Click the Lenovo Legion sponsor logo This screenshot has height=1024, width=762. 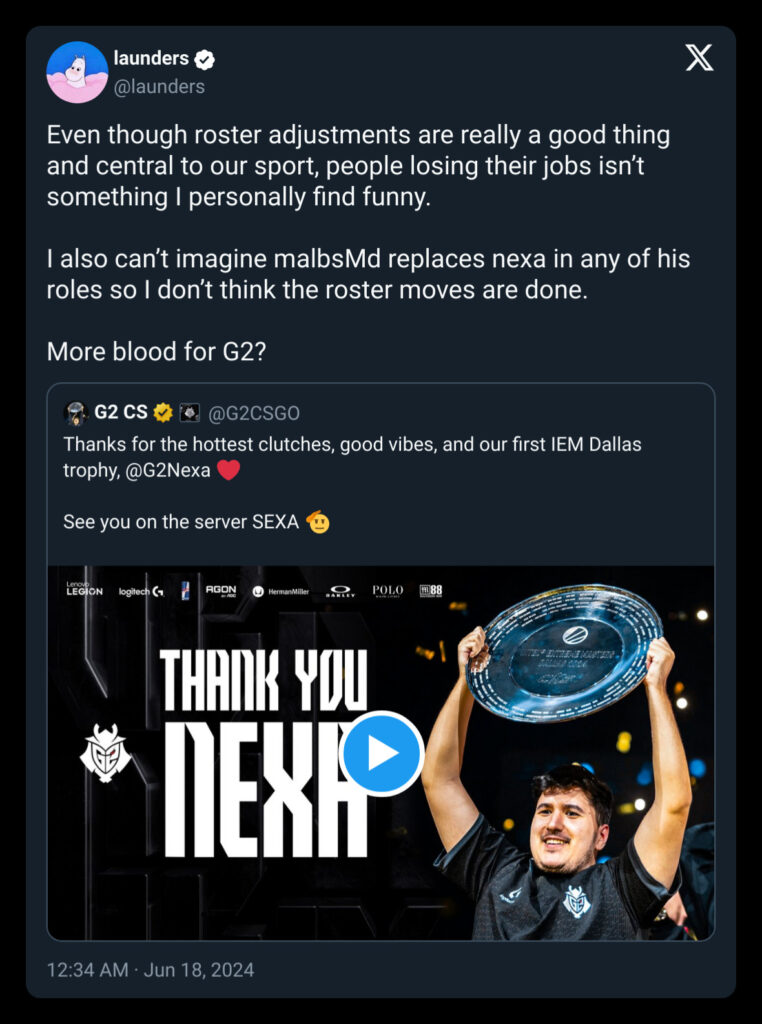click(84, 590)
